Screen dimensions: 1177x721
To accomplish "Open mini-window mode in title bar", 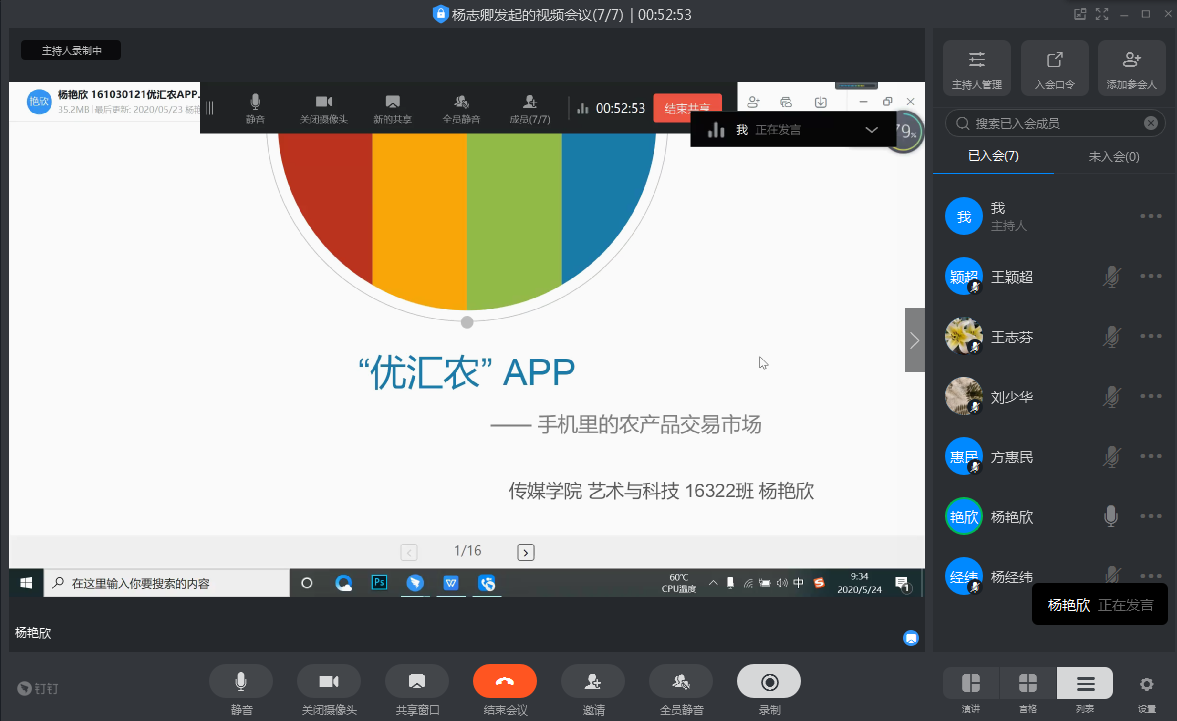I will click(1079, 14).
